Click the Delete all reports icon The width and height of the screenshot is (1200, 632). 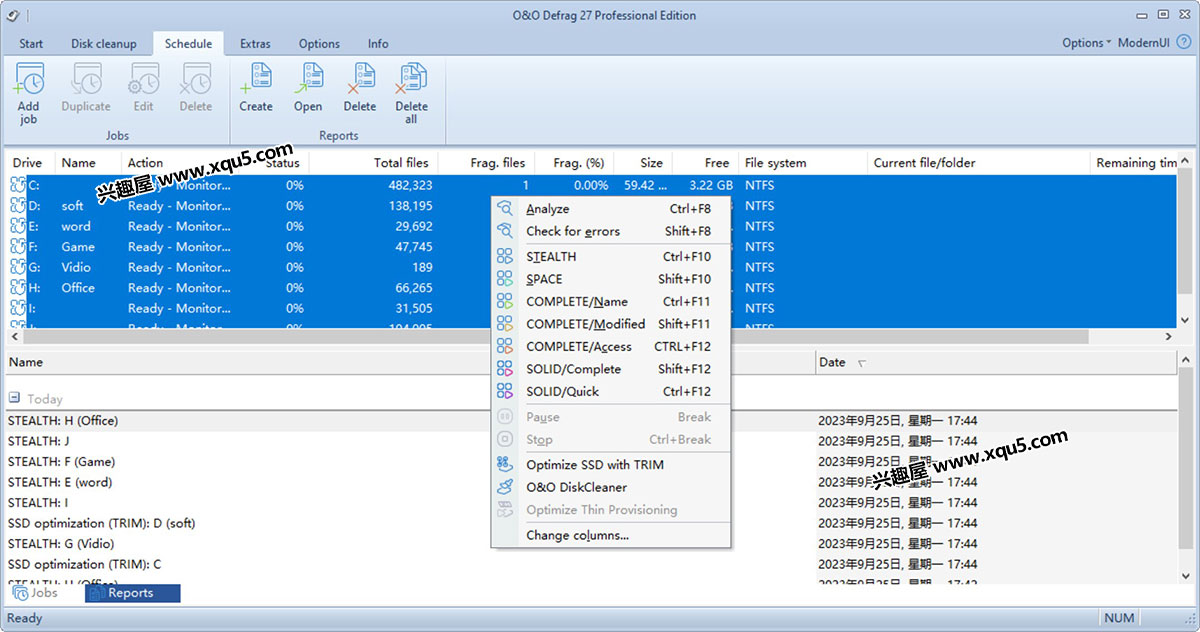coord(411,80)
